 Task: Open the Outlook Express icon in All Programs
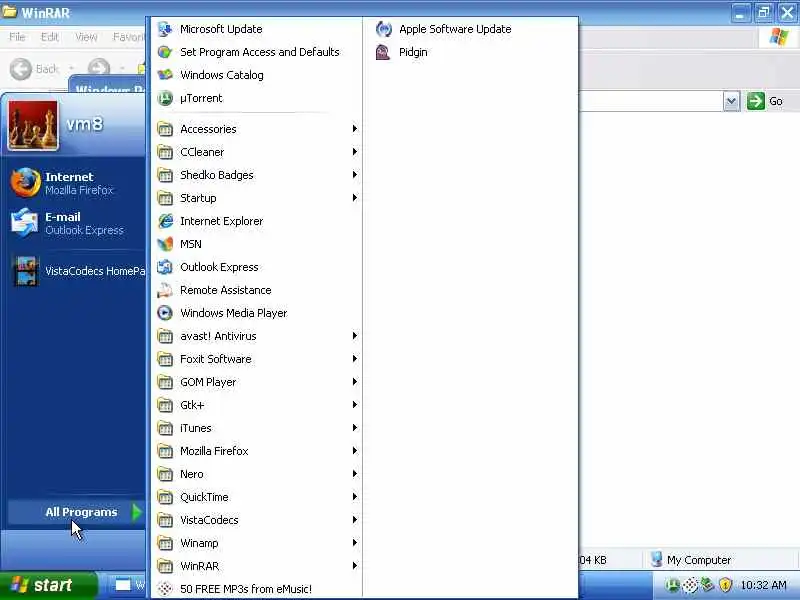coord(165,267)
